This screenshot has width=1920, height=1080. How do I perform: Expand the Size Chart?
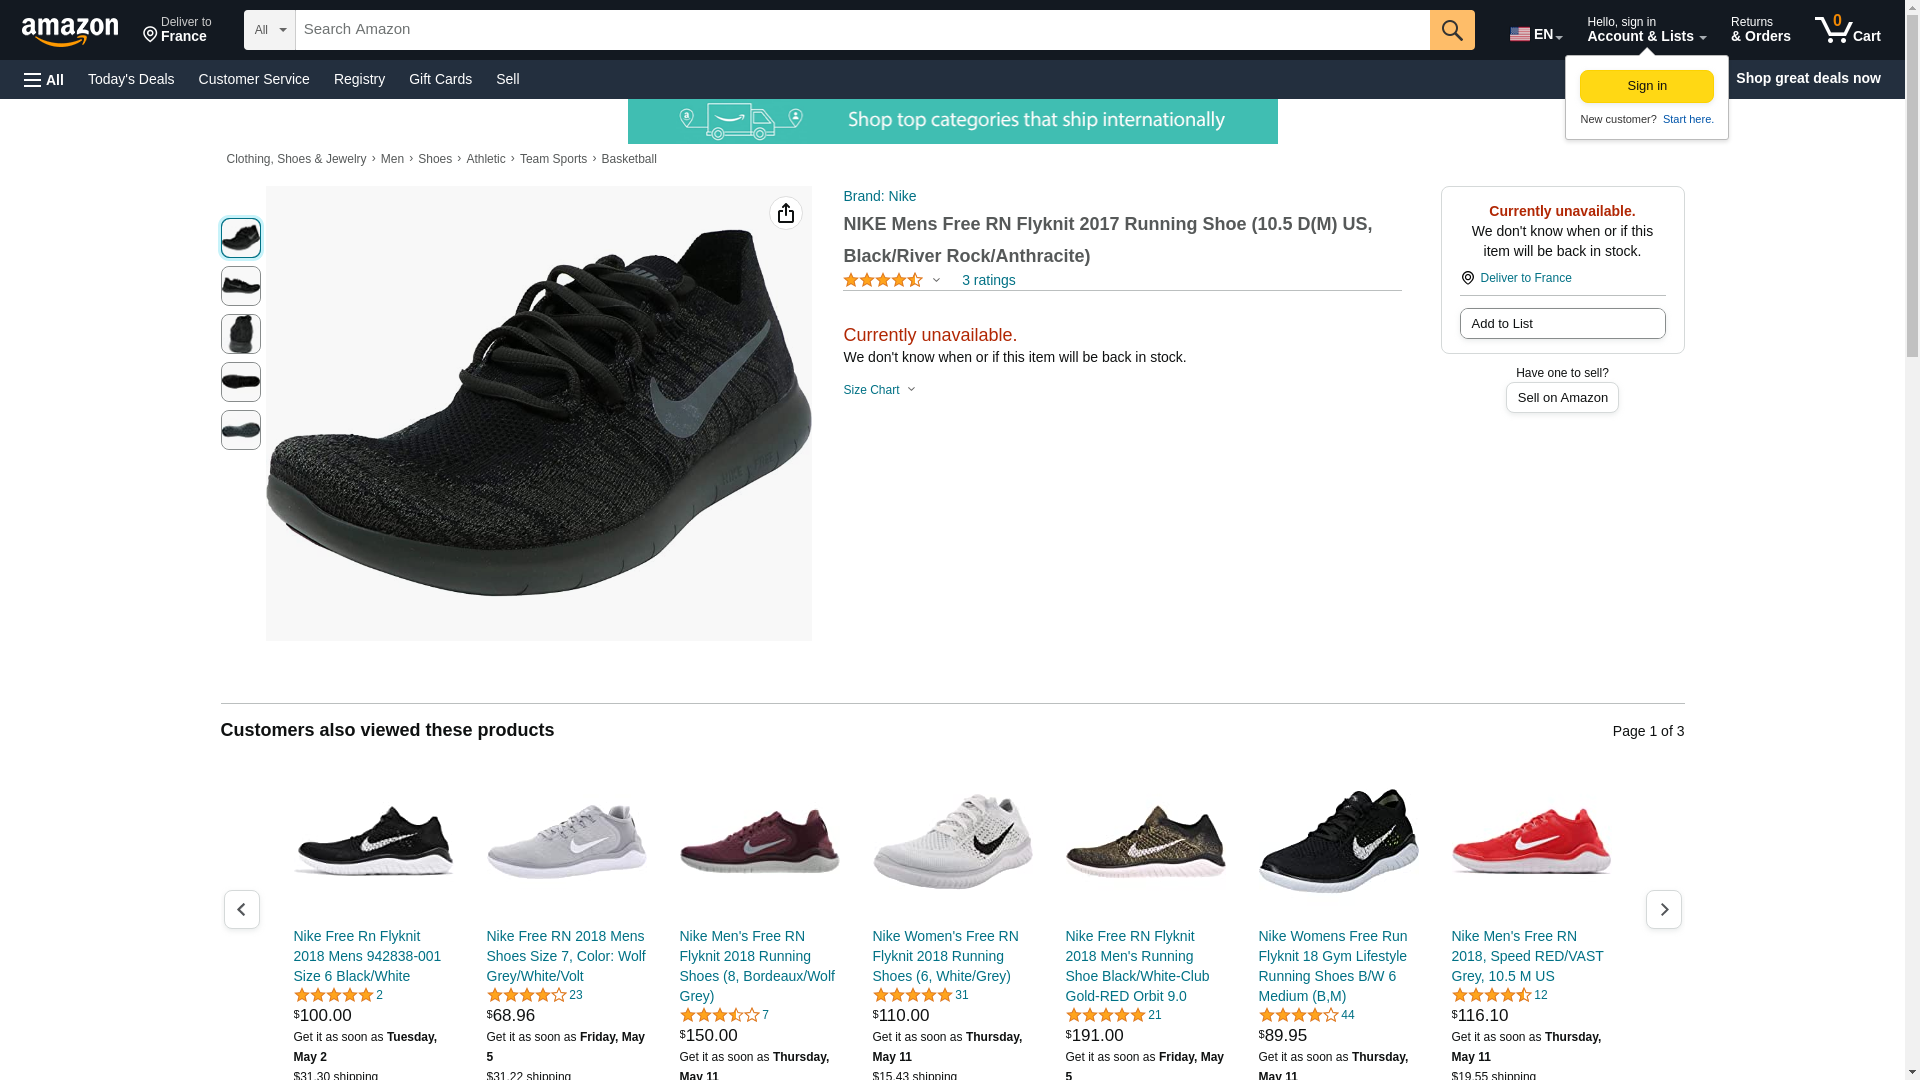pos(878,390)
